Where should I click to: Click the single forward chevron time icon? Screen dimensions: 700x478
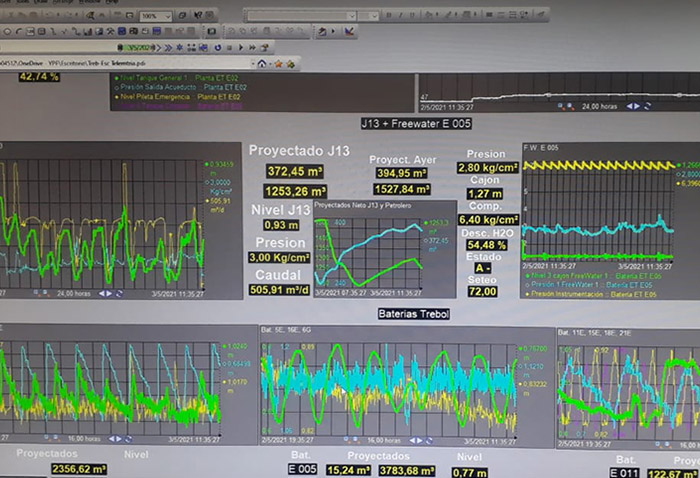click(x=158, y=47)
